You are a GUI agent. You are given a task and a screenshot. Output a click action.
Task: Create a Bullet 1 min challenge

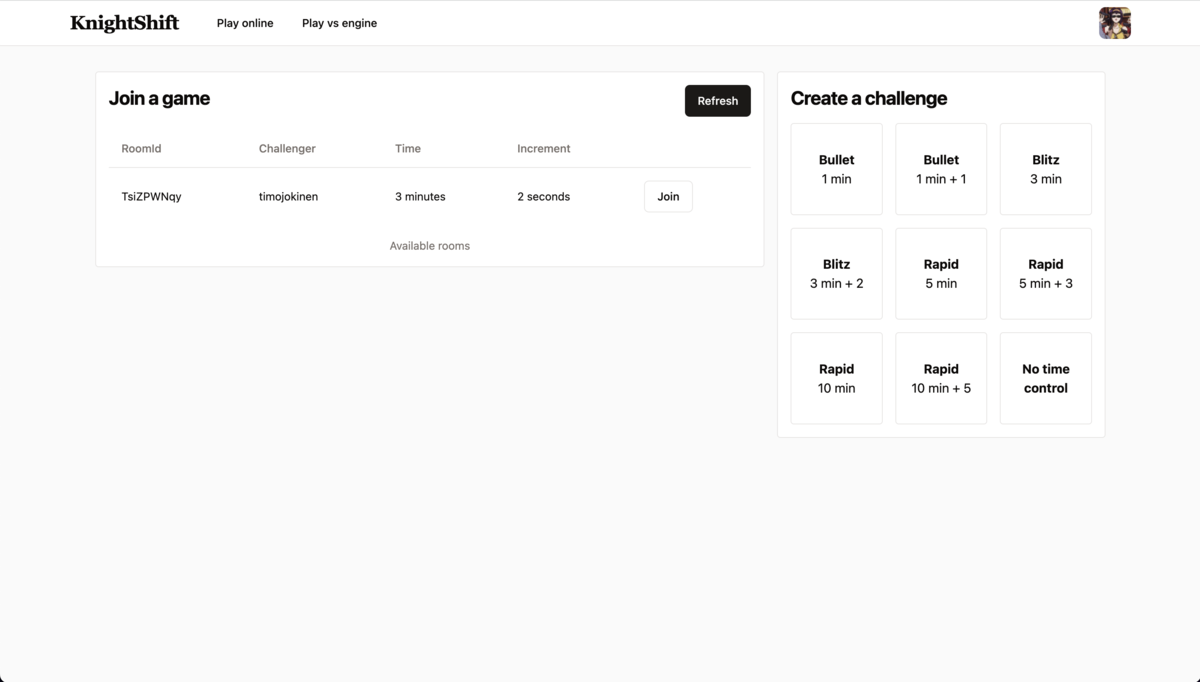(x=836, y=169)
